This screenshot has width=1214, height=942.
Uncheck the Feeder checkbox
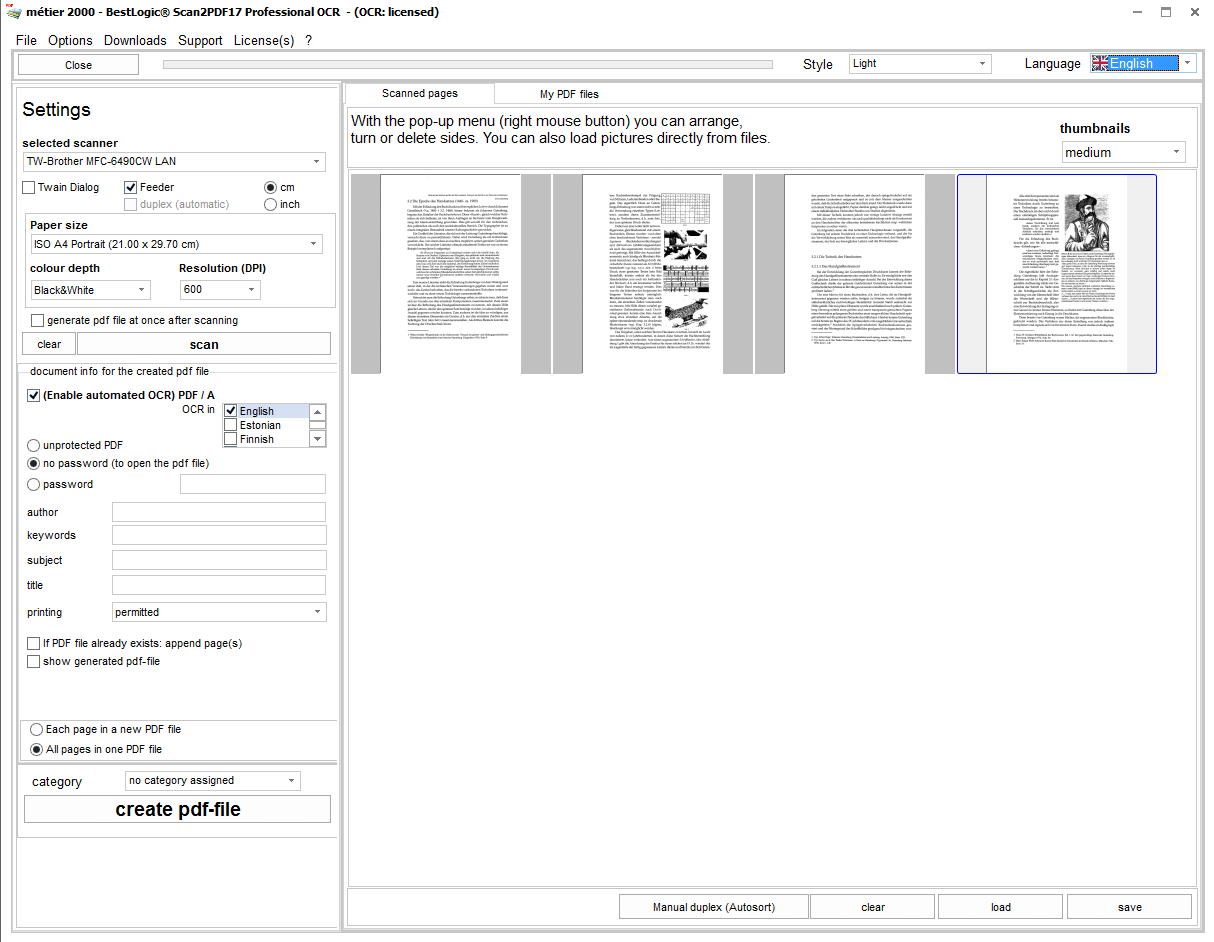131,187
